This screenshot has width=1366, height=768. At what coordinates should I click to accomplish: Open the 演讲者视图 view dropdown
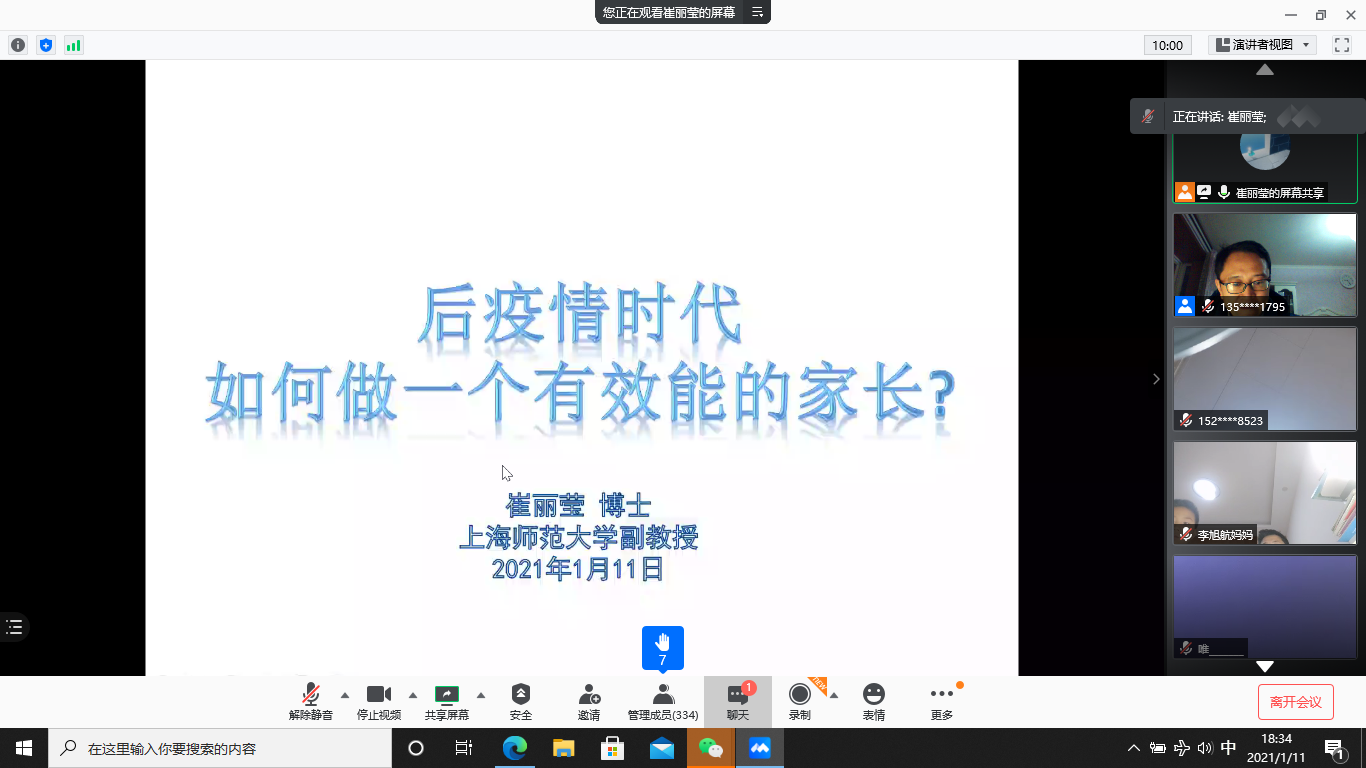point(1263,45)
